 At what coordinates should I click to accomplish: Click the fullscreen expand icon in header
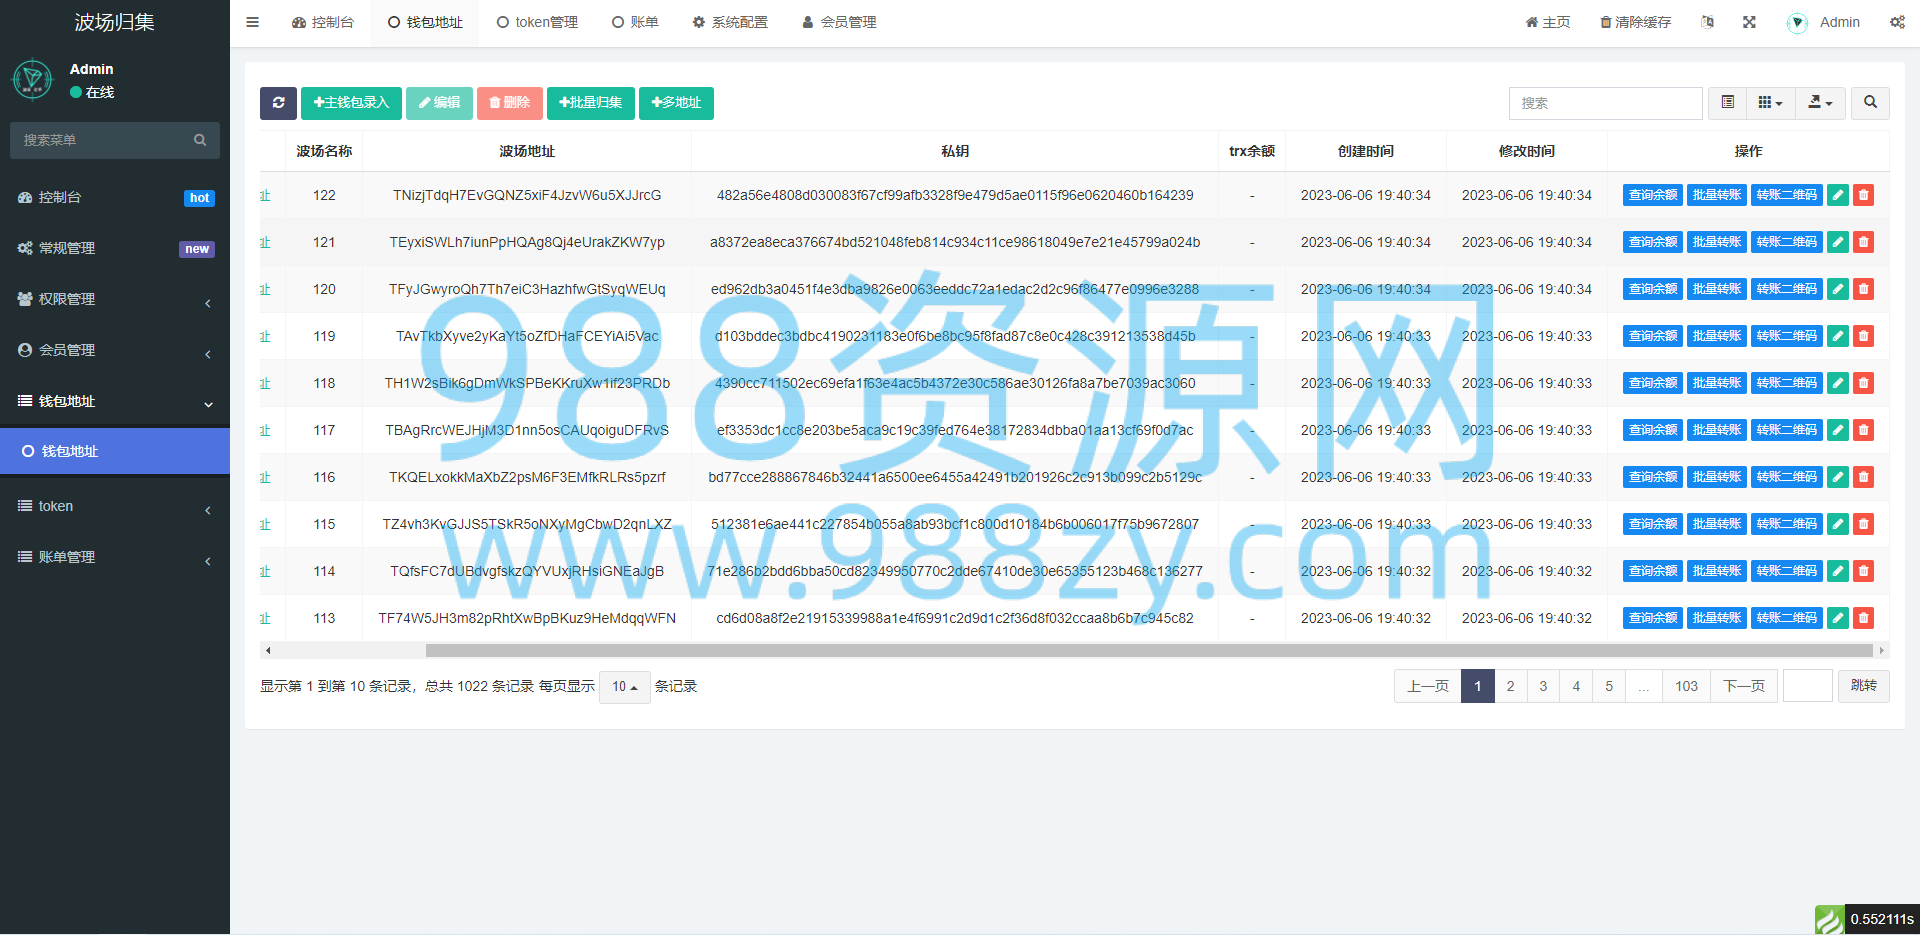tap(1749, 22)
